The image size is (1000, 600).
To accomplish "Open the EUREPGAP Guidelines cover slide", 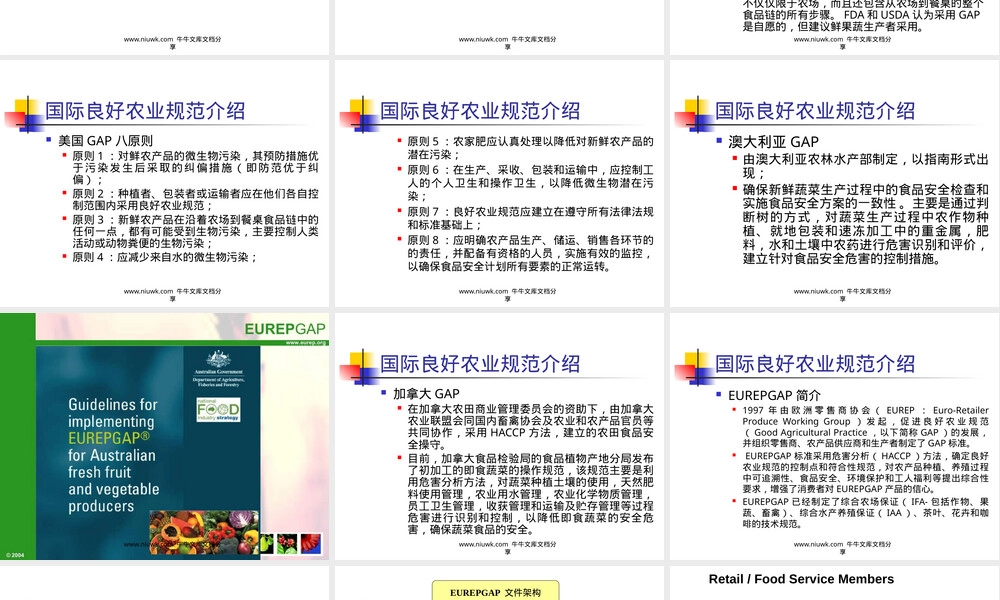I will pyautogui.click(x=165, y=436).
